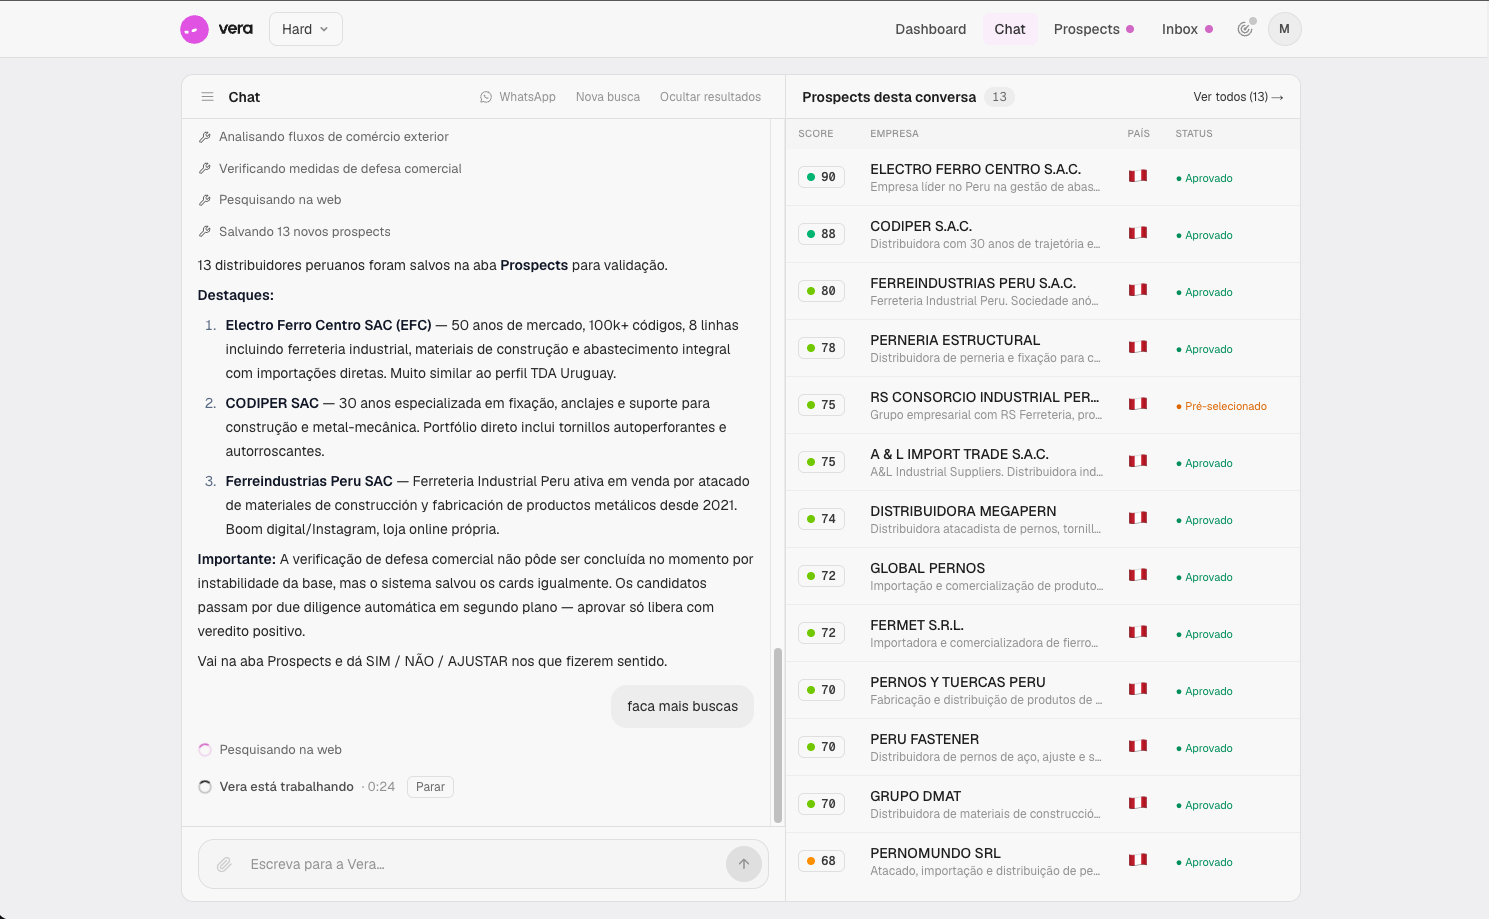Click the faca mais buscas message bubble

(683, 706)
